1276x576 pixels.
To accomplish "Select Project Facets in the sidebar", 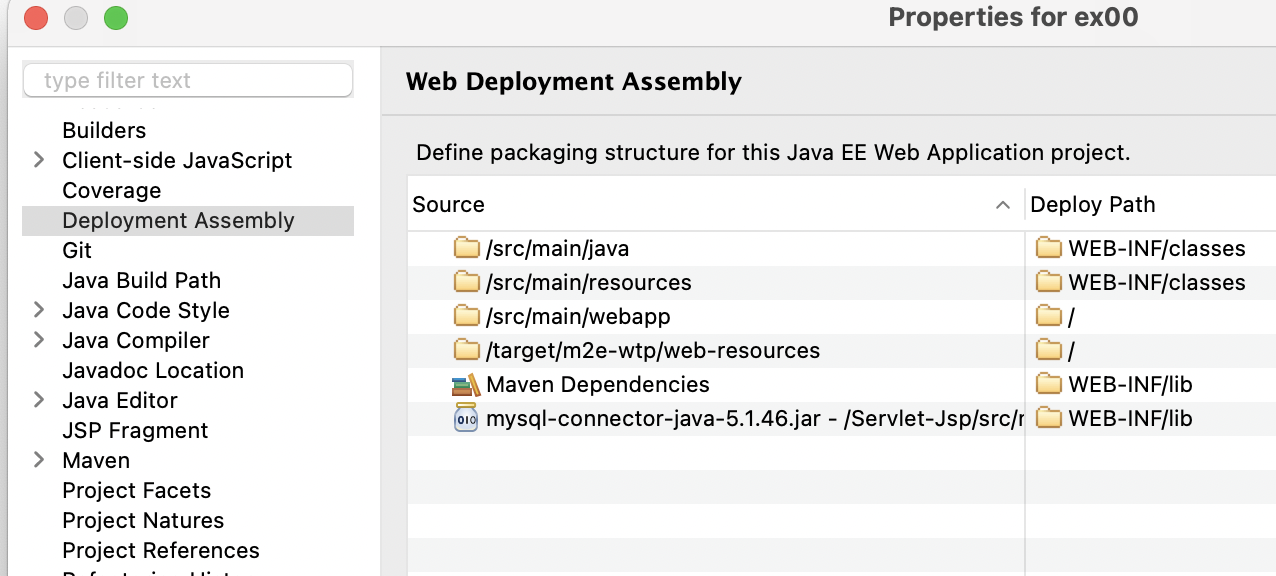I will [x=136, y=490].
